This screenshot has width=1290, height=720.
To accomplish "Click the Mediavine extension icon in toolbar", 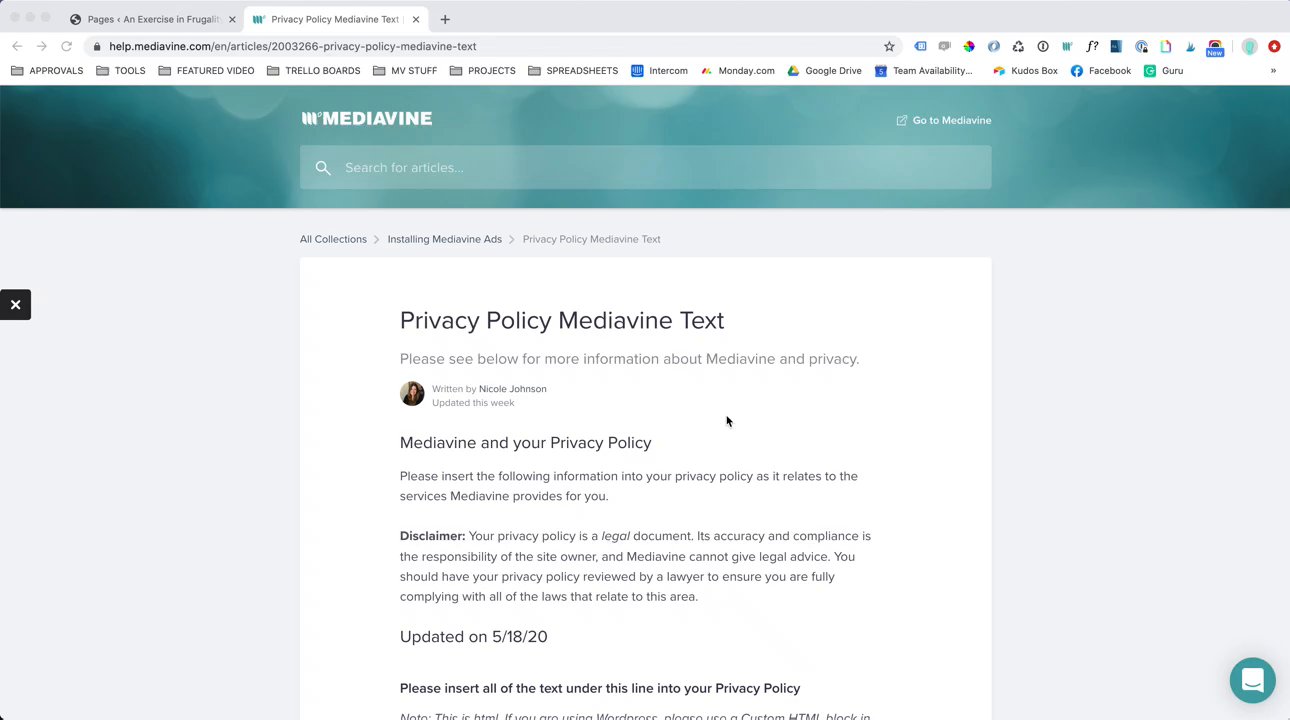I will coord(1067,46).
